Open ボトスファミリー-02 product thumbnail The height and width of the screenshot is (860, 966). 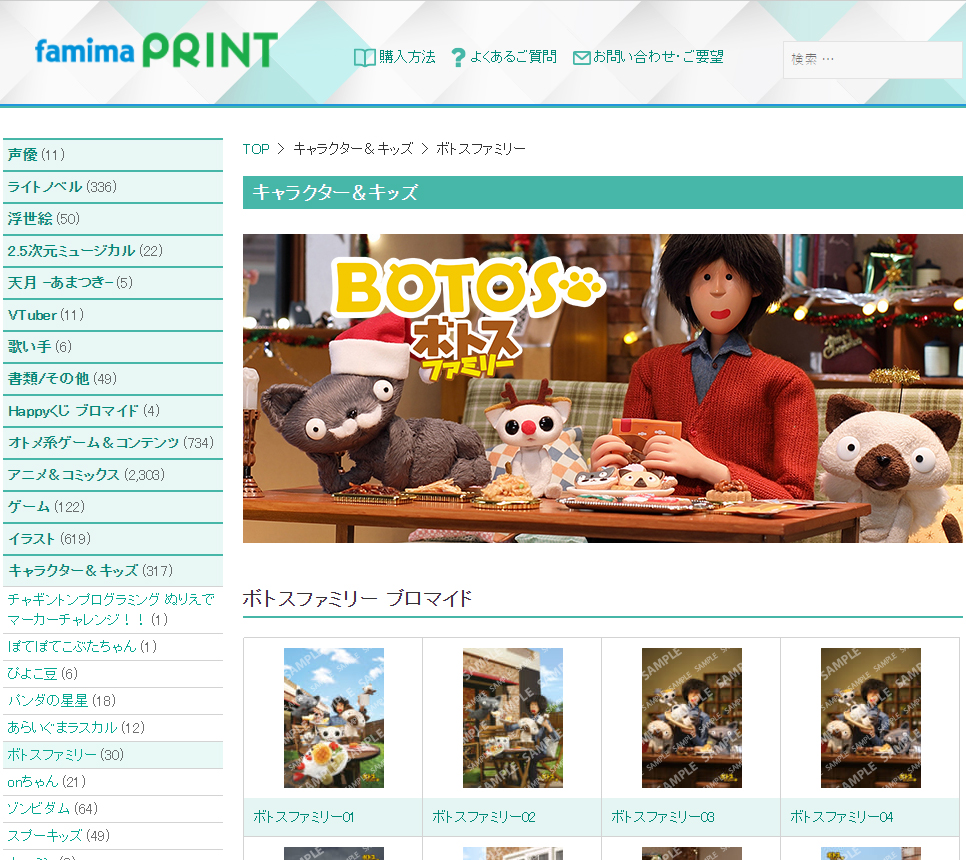coord(513,718)
